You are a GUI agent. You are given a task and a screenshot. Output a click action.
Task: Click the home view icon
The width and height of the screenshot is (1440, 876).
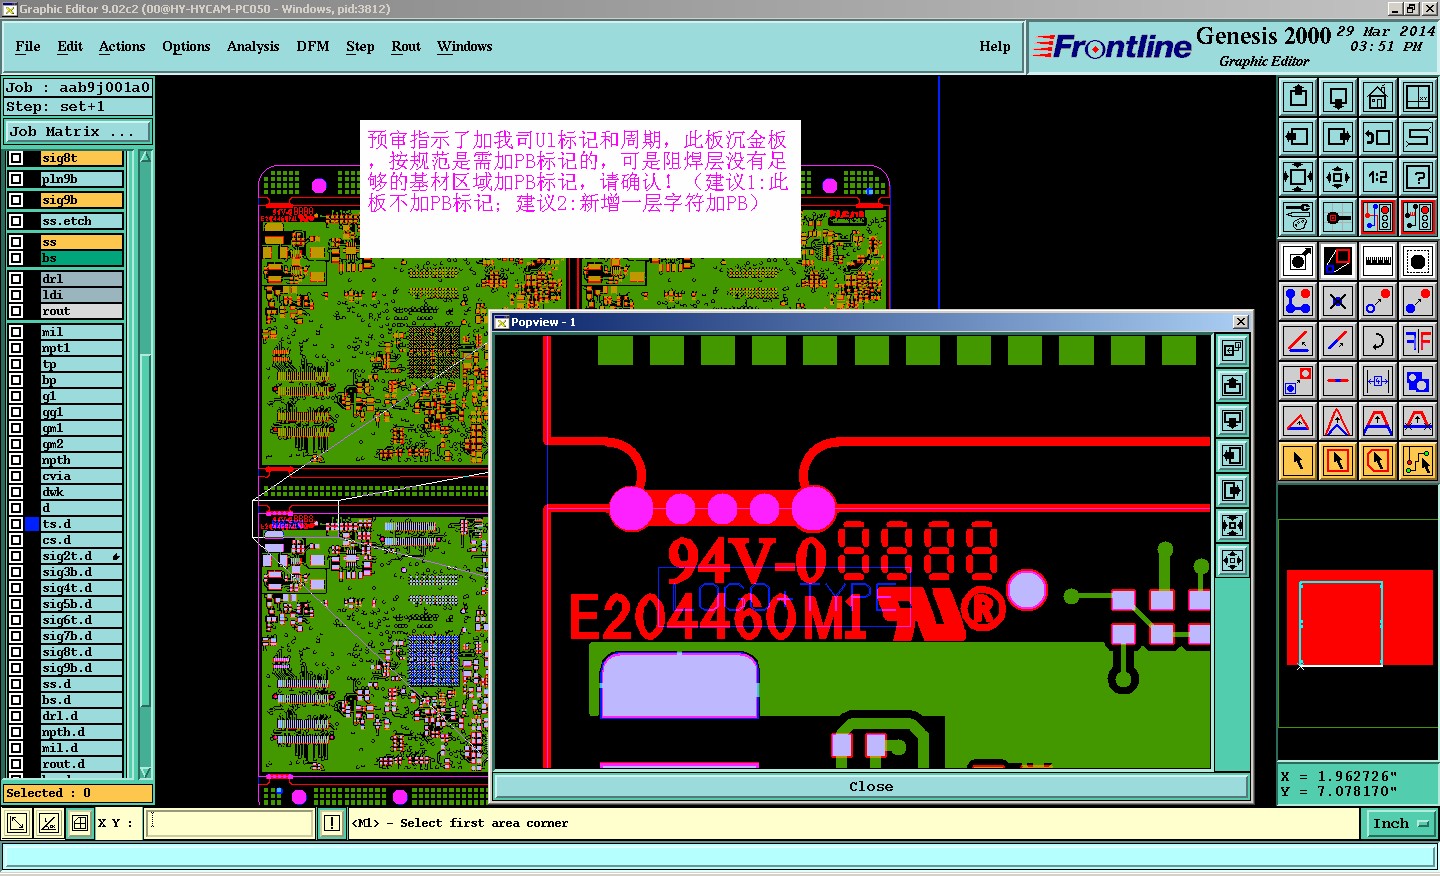point(1378,97)
